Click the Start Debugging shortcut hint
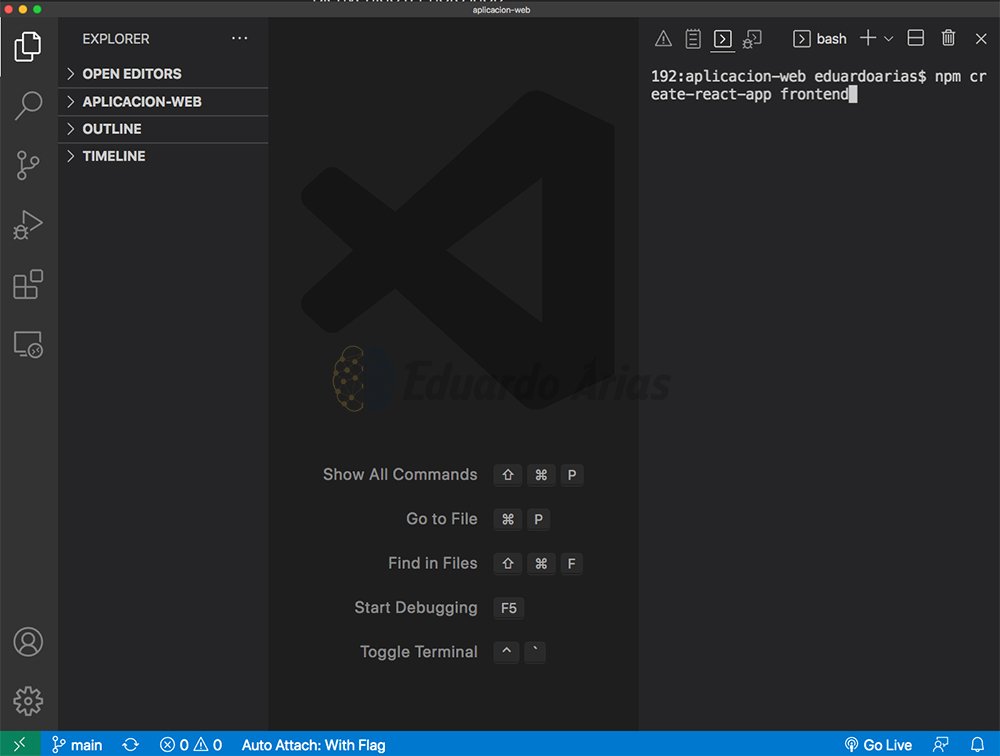1000x756 pixels. [x=439, y=607]
